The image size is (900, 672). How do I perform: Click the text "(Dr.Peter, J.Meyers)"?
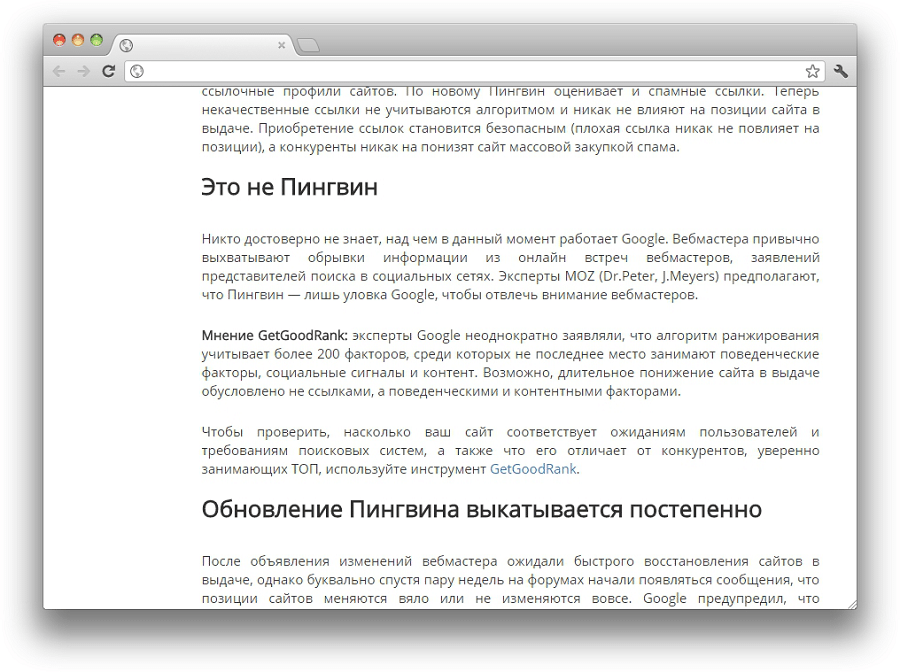659,276
